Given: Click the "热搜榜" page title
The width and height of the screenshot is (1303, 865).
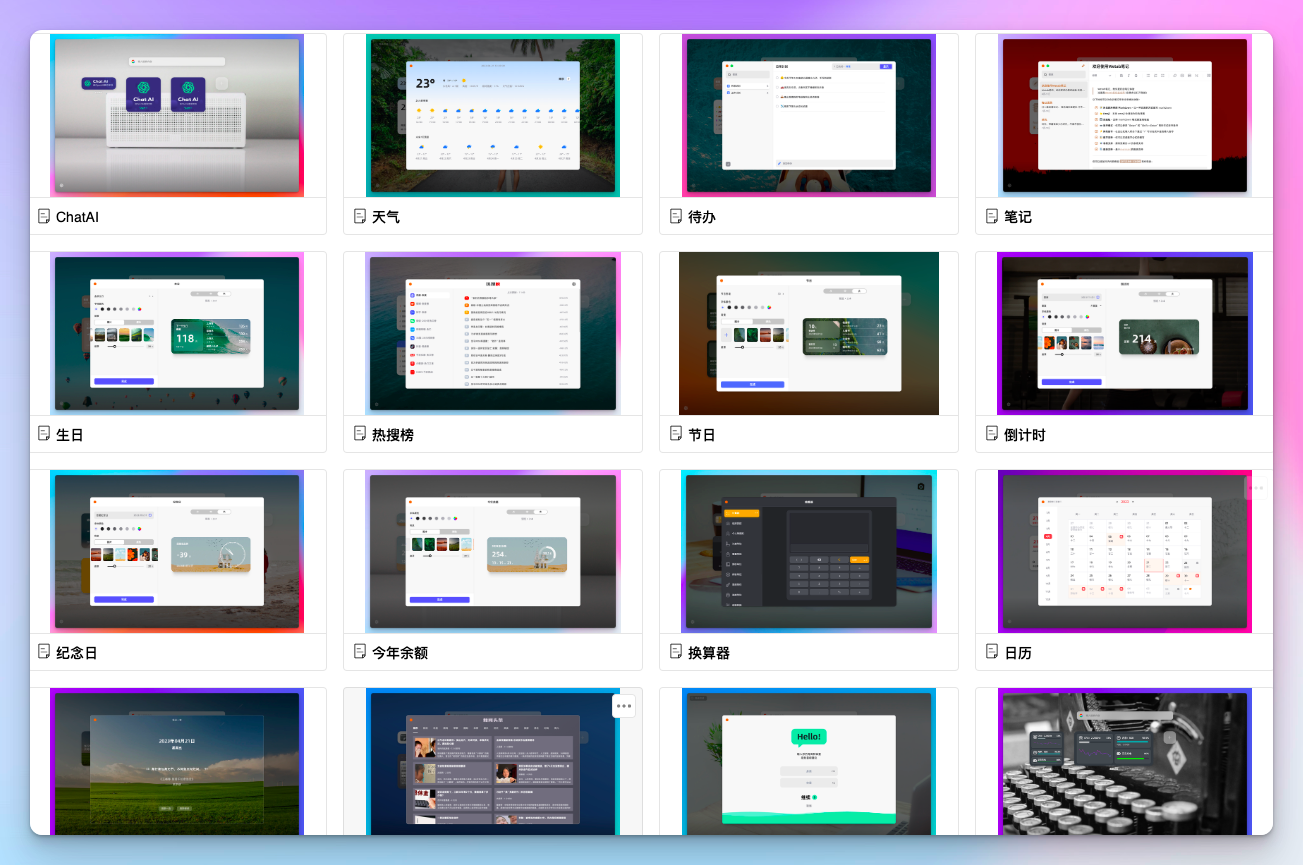Looking at the screenshot, I should pos(393,435).
